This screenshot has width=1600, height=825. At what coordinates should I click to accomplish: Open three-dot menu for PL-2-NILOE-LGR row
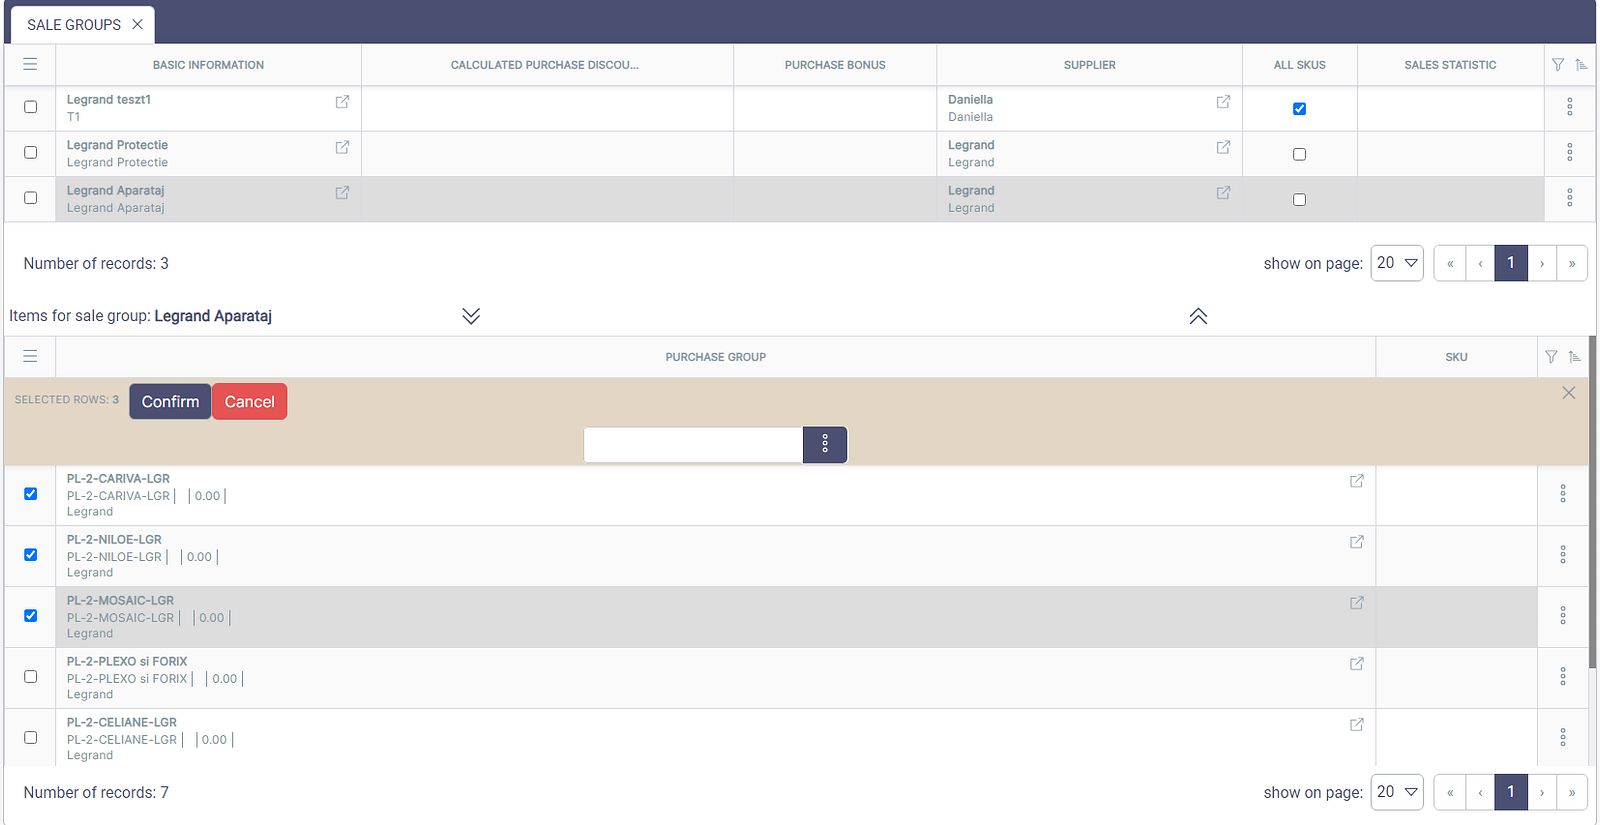[x=1562, y=555]
